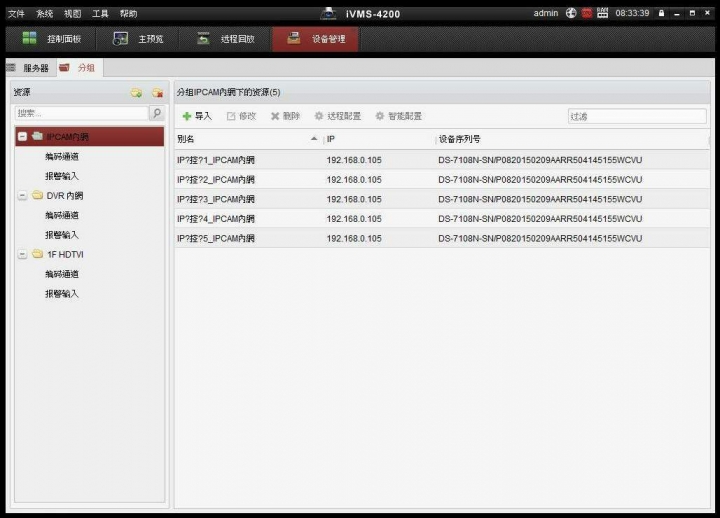Open the 帮助 menu
The image size is (720, 518).
129,13
